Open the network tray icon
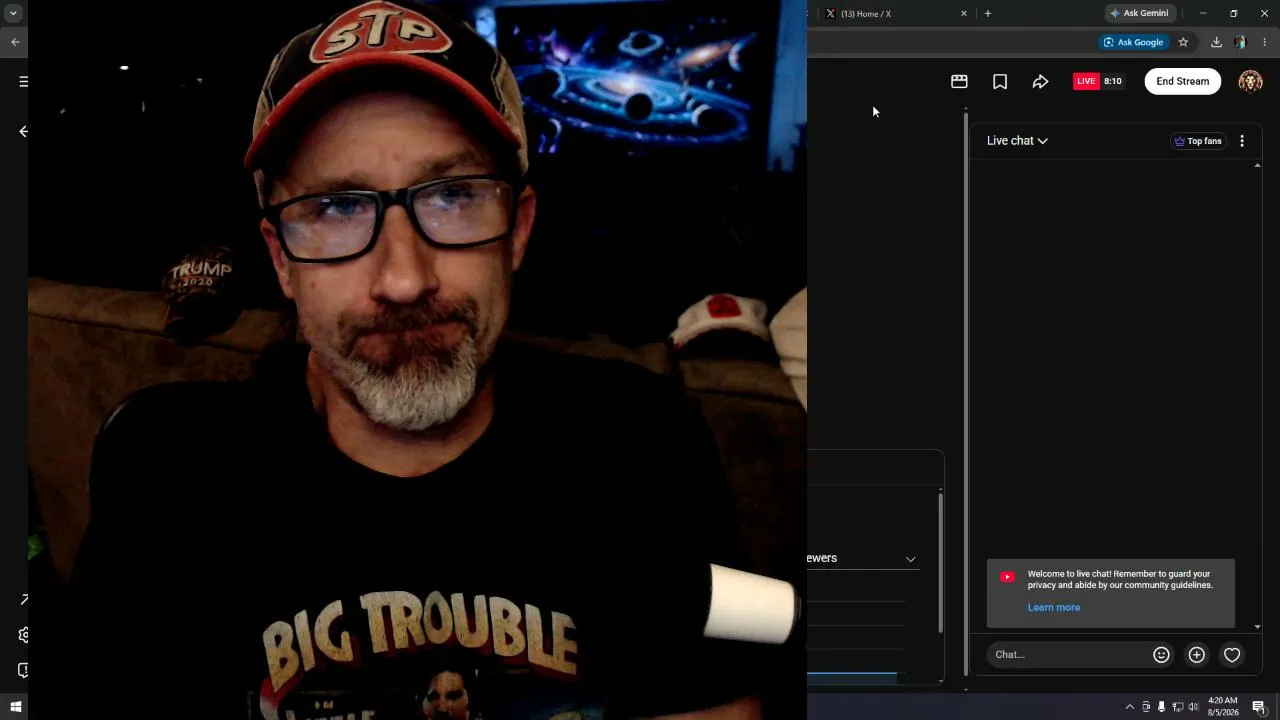Image resolution: width=1280 pixels, height=720 pixels. pos(1177,707)
